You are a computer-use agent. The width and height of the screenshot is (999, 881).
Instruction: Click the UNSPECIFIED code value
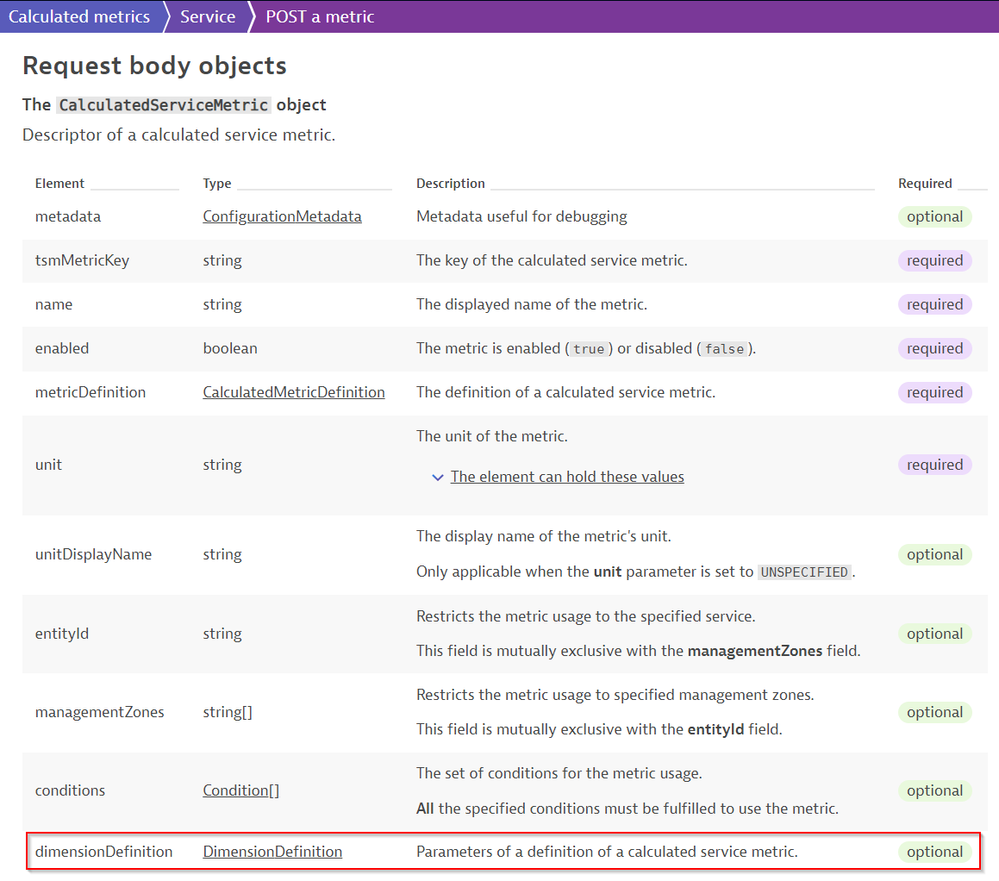tap(805, 572)
